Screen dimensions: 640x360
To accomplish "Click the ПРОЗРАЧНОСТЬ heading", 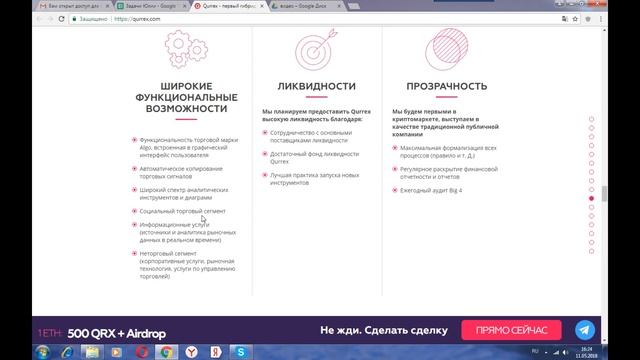I will [447, 86].
